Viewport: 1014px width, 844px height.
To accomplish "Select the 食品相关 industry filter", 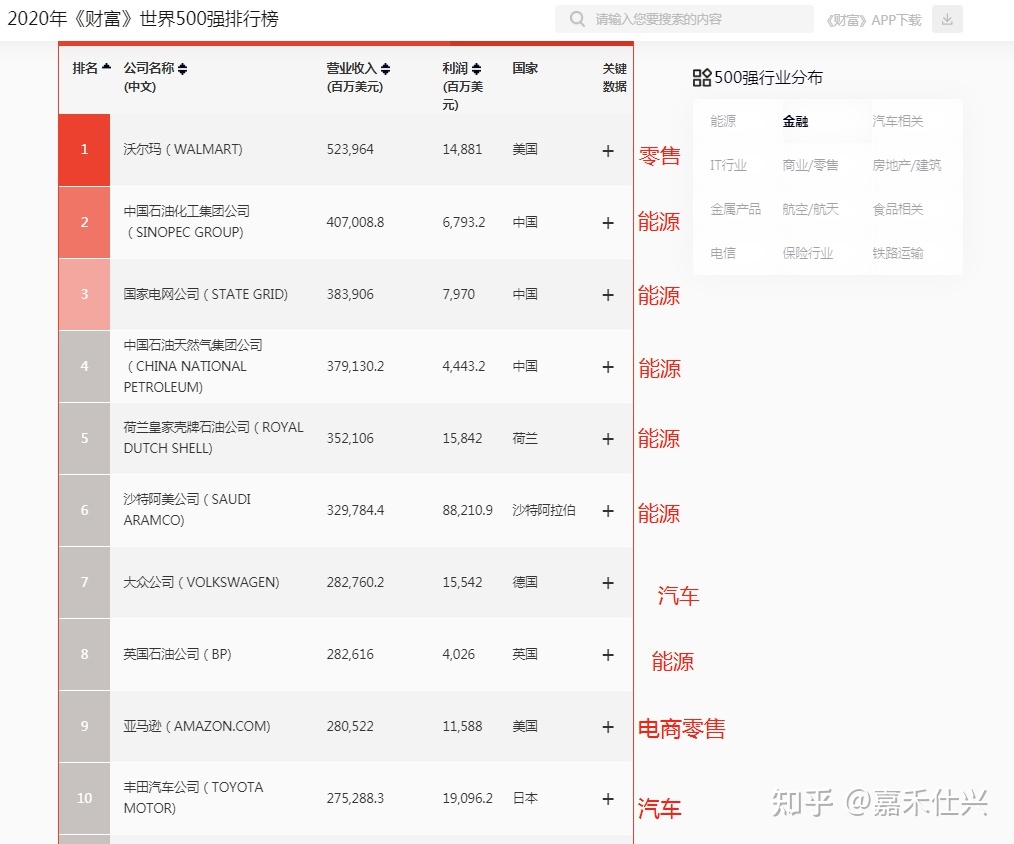I will (x=898, y=209).
